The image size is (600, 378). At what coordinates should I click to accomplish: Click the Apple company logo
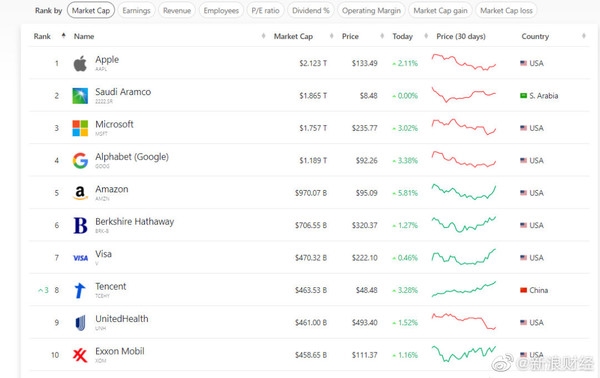(x=80, y=64)
